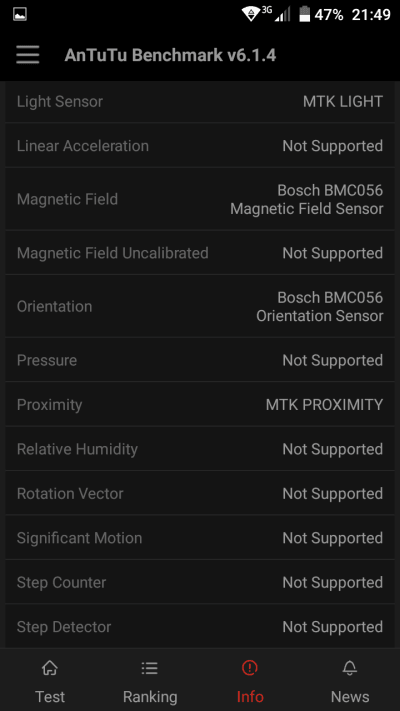Tap the Test home icon

pyautogui.click(x=50, y=667)
